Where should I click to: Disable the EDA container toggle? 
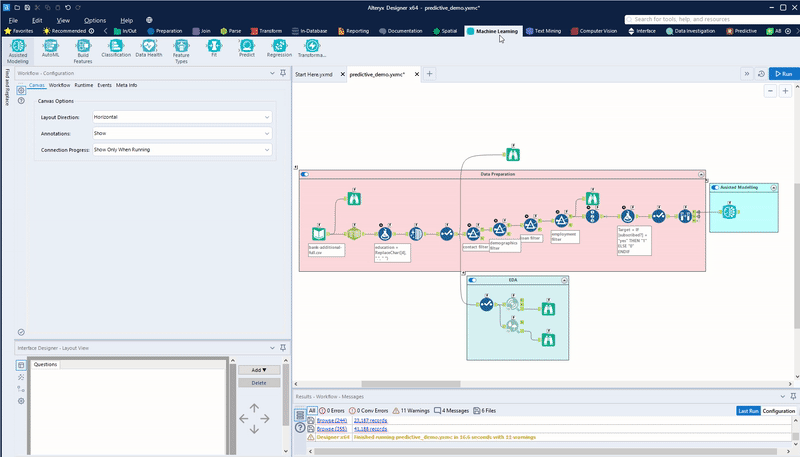472,280
